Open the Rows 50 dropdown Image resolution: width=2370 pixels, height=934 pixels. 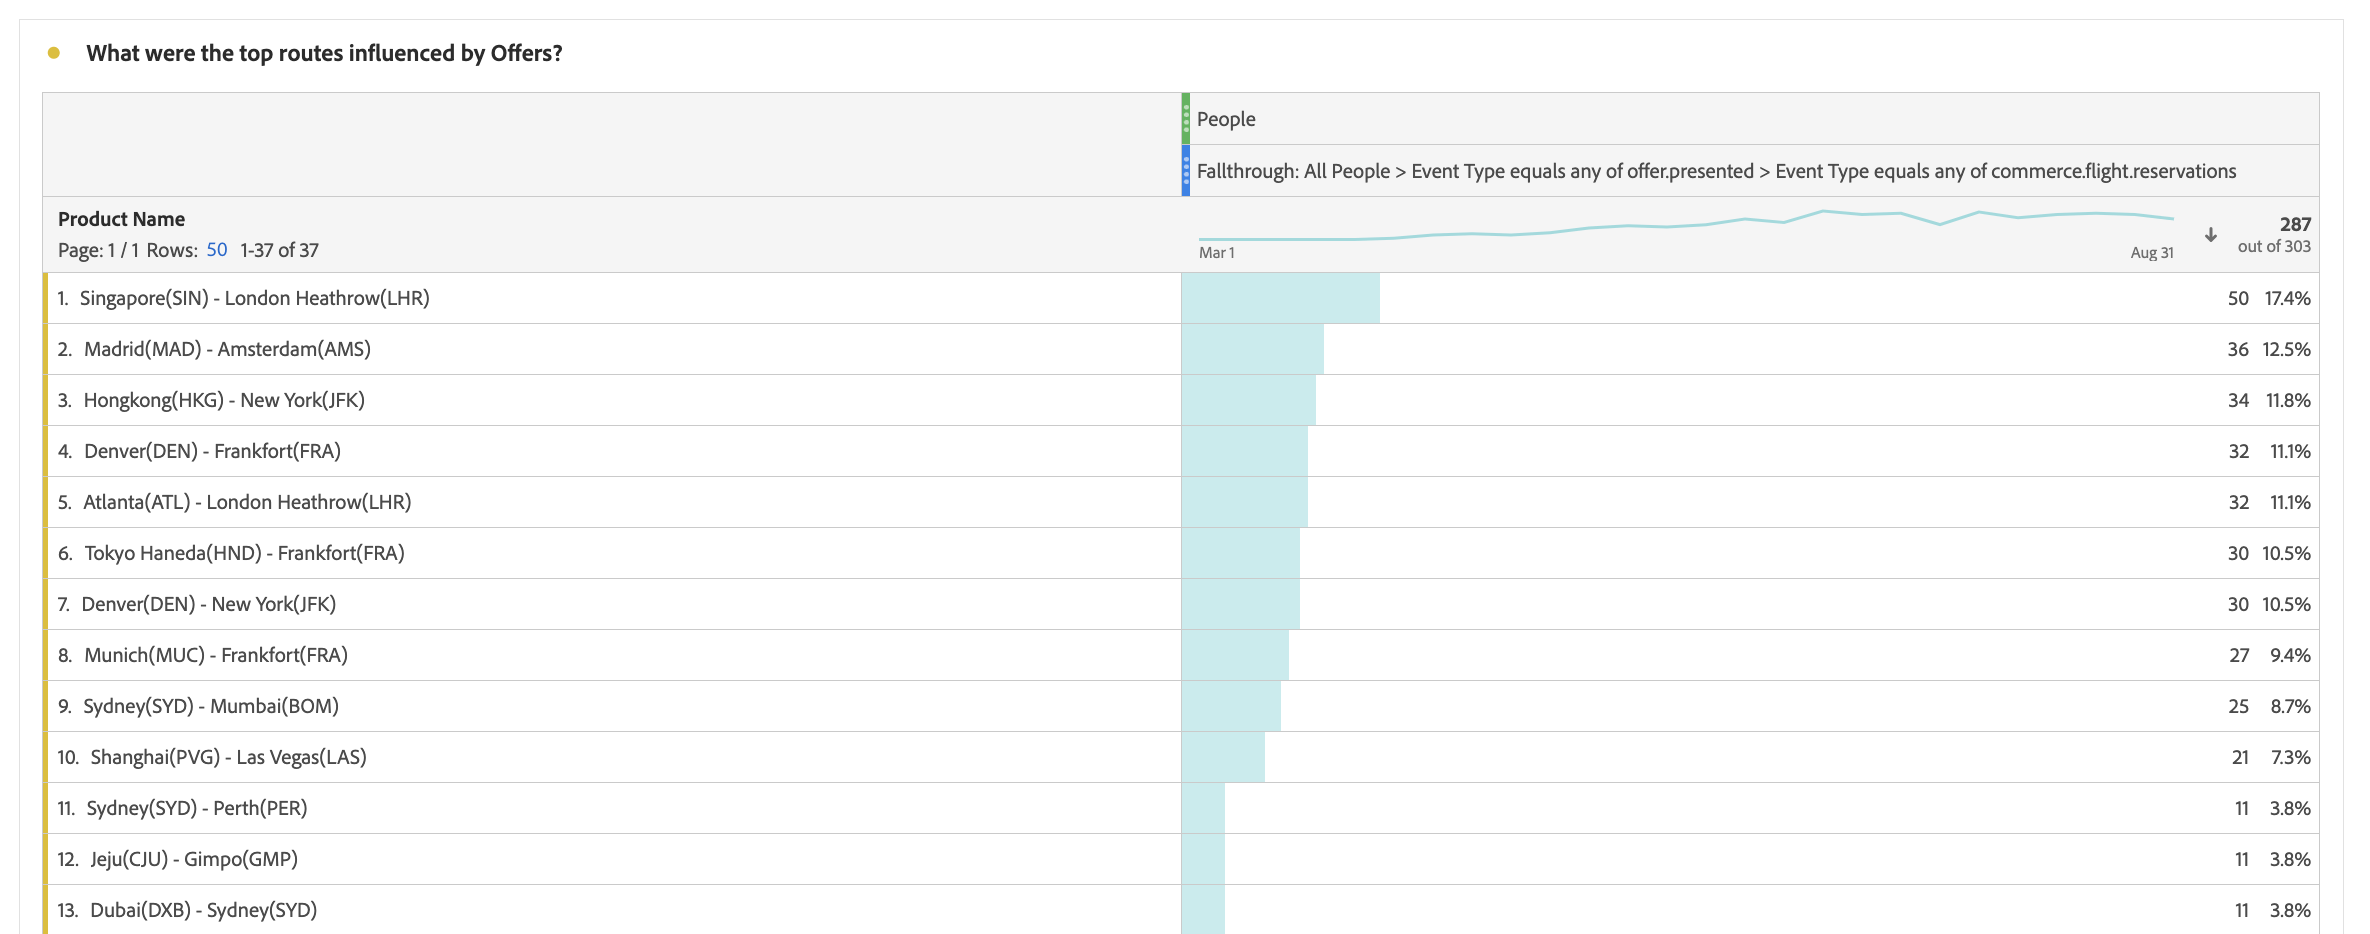point(217,250)
